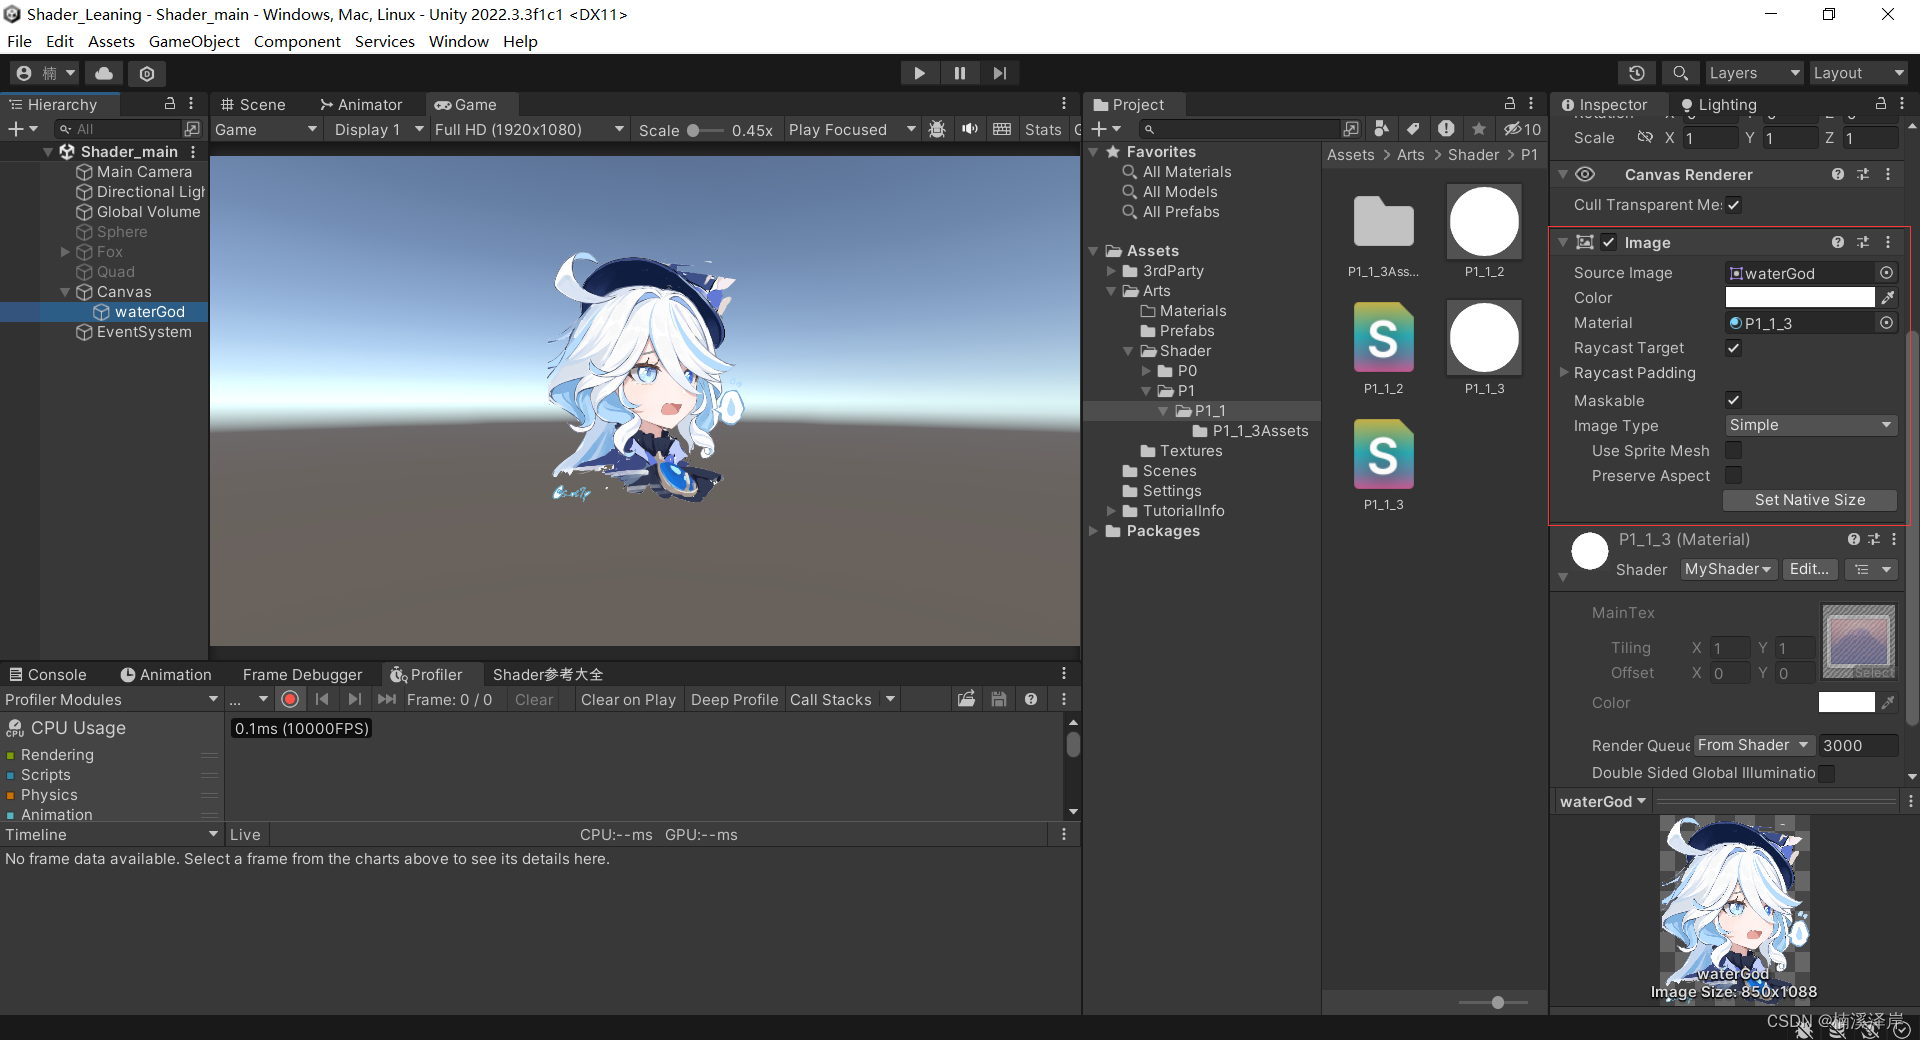Click the Project favorites star icon
The image size is (1920, 1040).
coord(1478,129)
